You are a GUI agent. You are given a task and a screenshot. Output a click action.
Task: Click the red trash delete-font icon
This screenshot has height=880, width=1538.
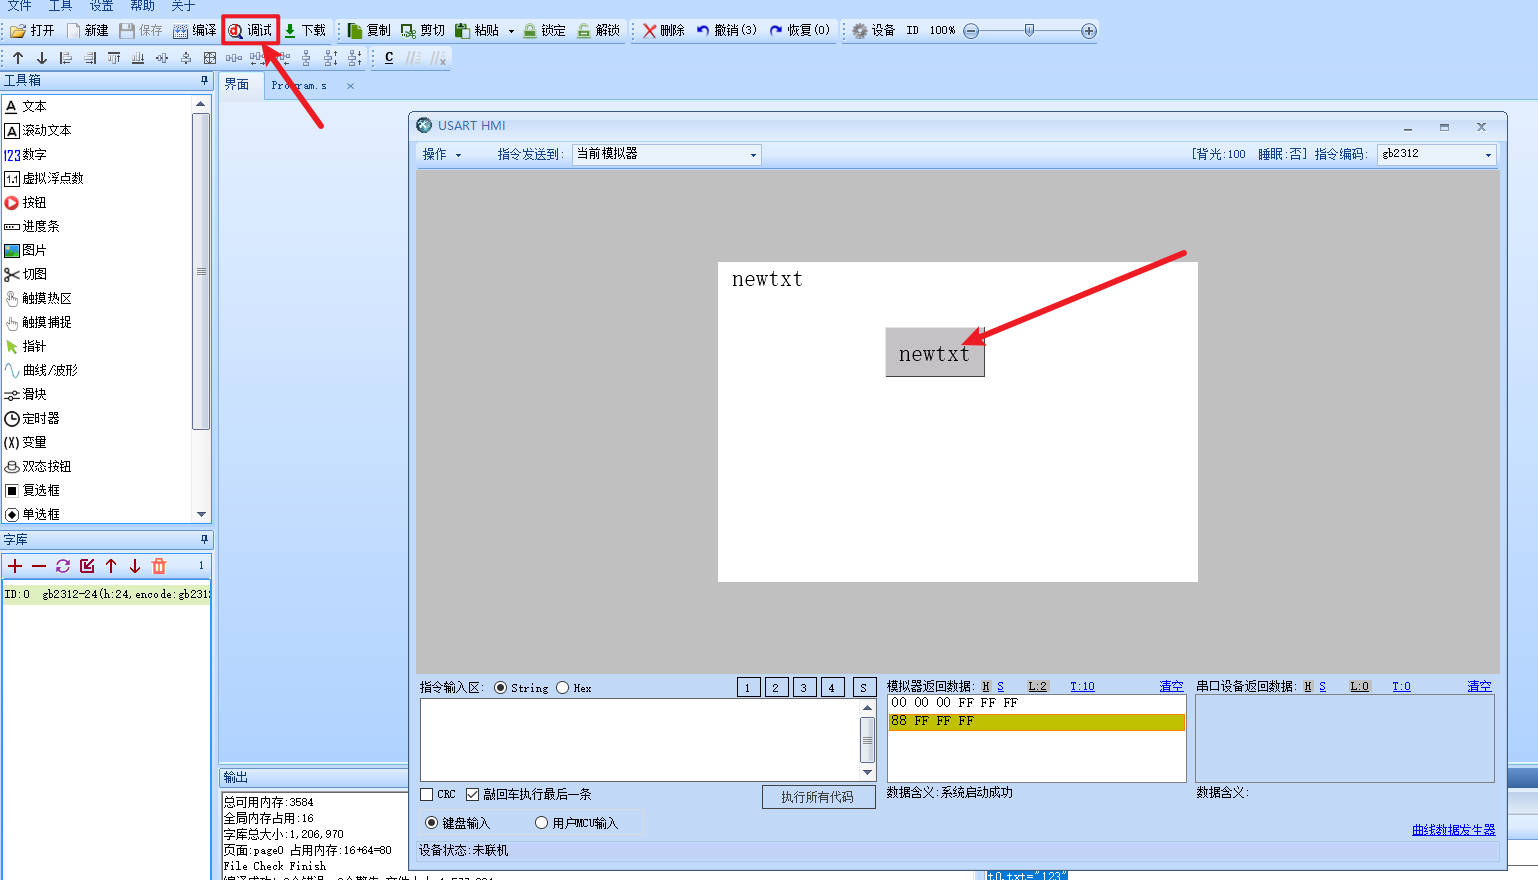point(159,566)
